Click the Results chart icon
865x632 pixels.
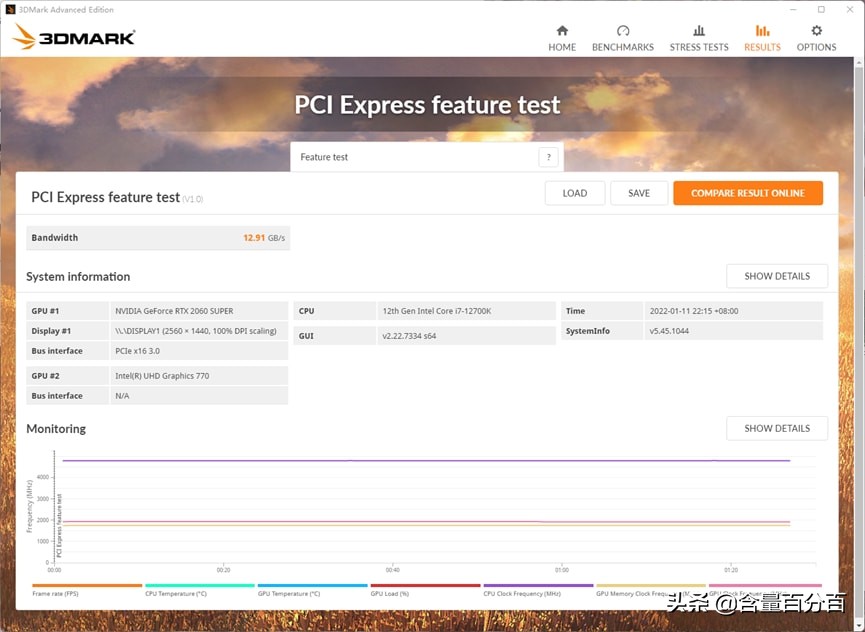click(762, 30)
